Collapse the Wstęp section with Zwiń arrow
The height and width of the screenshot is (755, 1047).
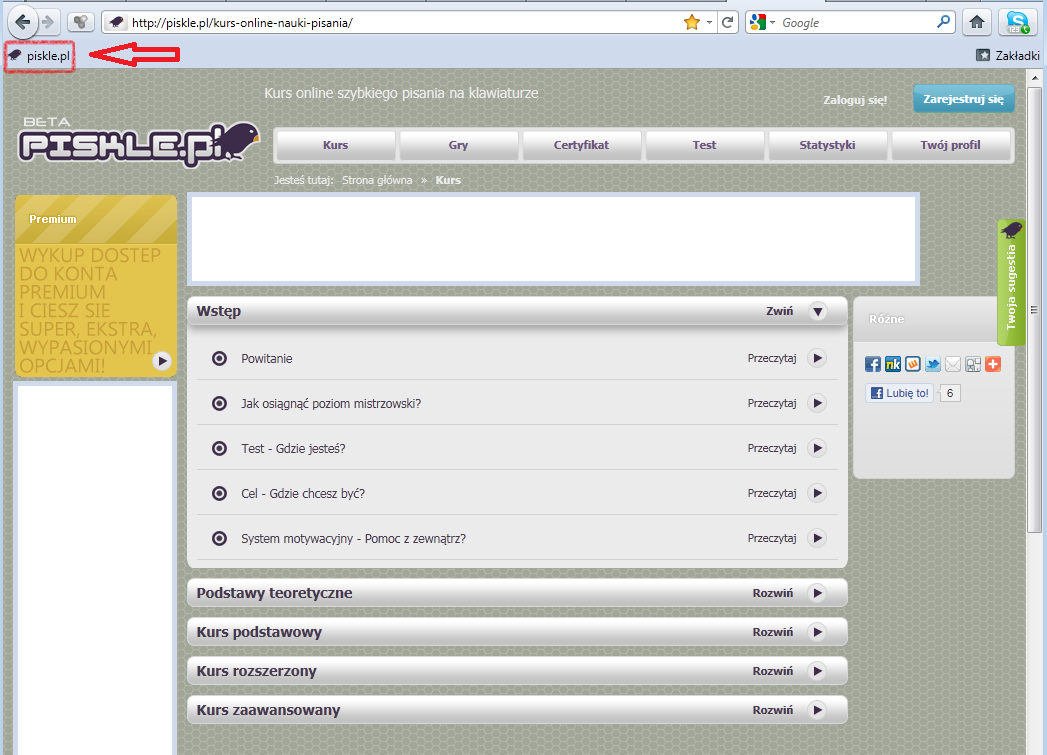pyautogui.click(x=817, y=311)
